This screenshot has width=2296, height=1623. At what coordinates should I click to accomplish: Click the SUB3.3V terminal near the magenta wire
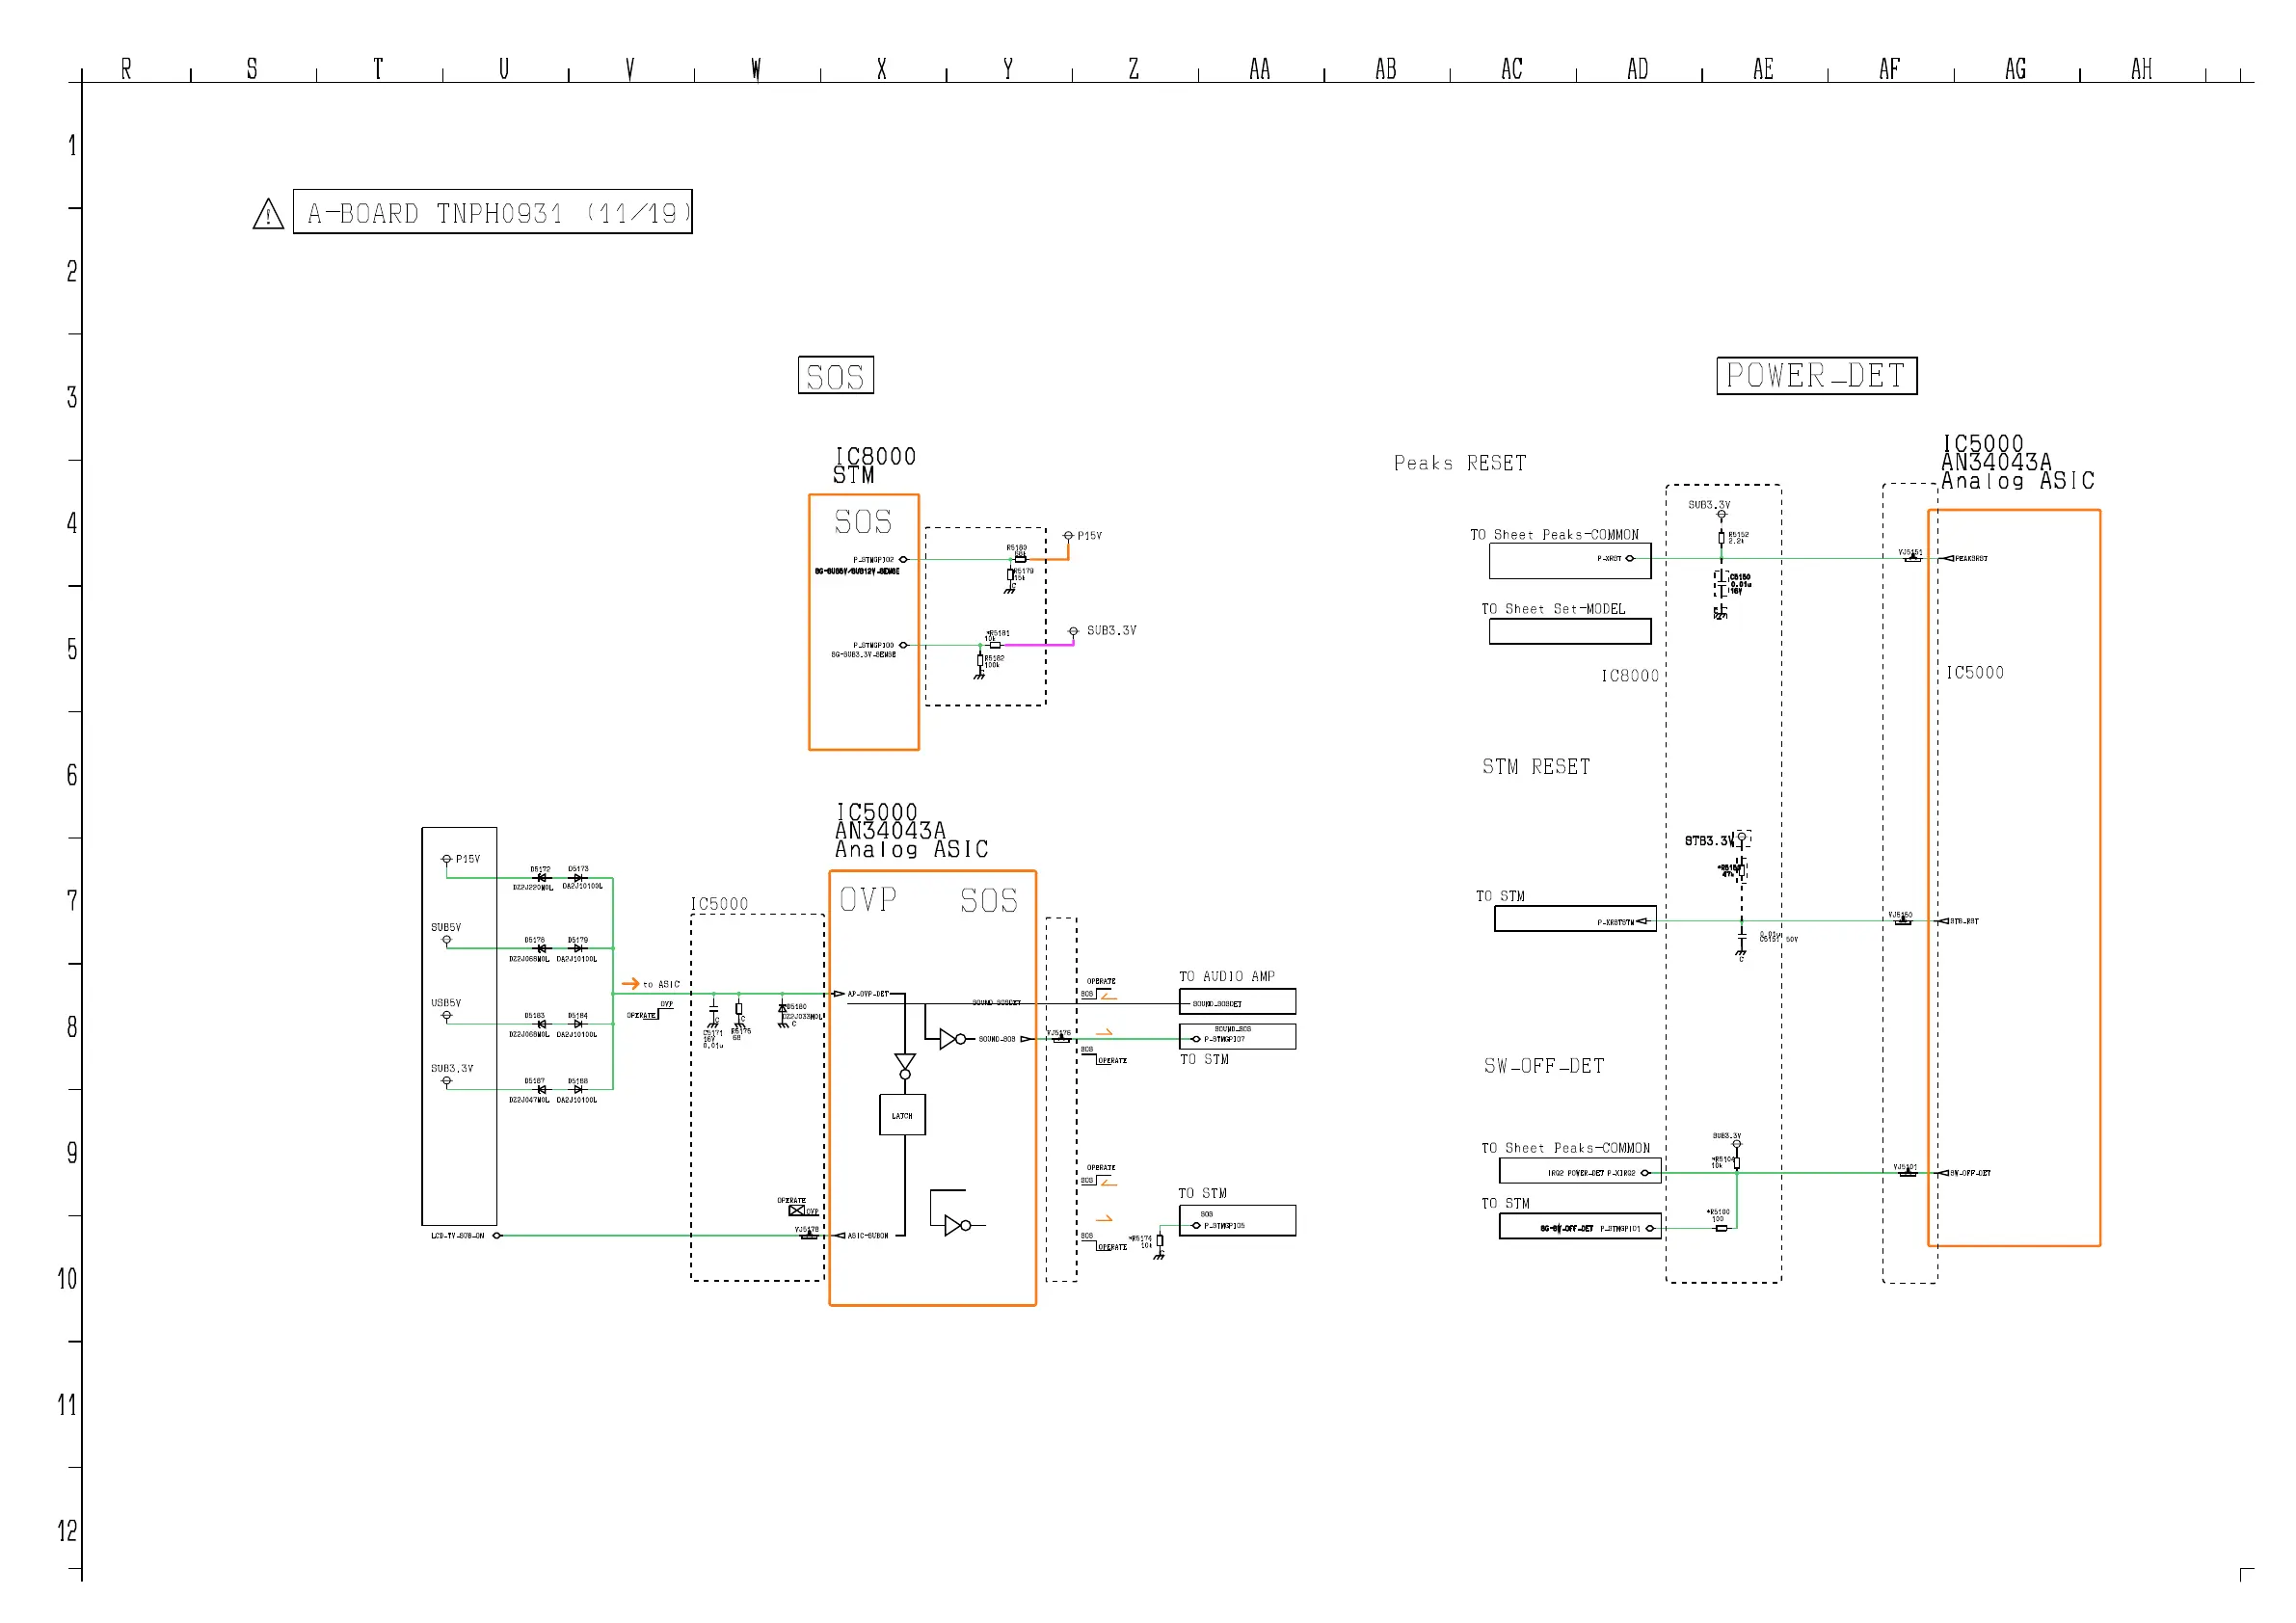[x=1073, y=631]
